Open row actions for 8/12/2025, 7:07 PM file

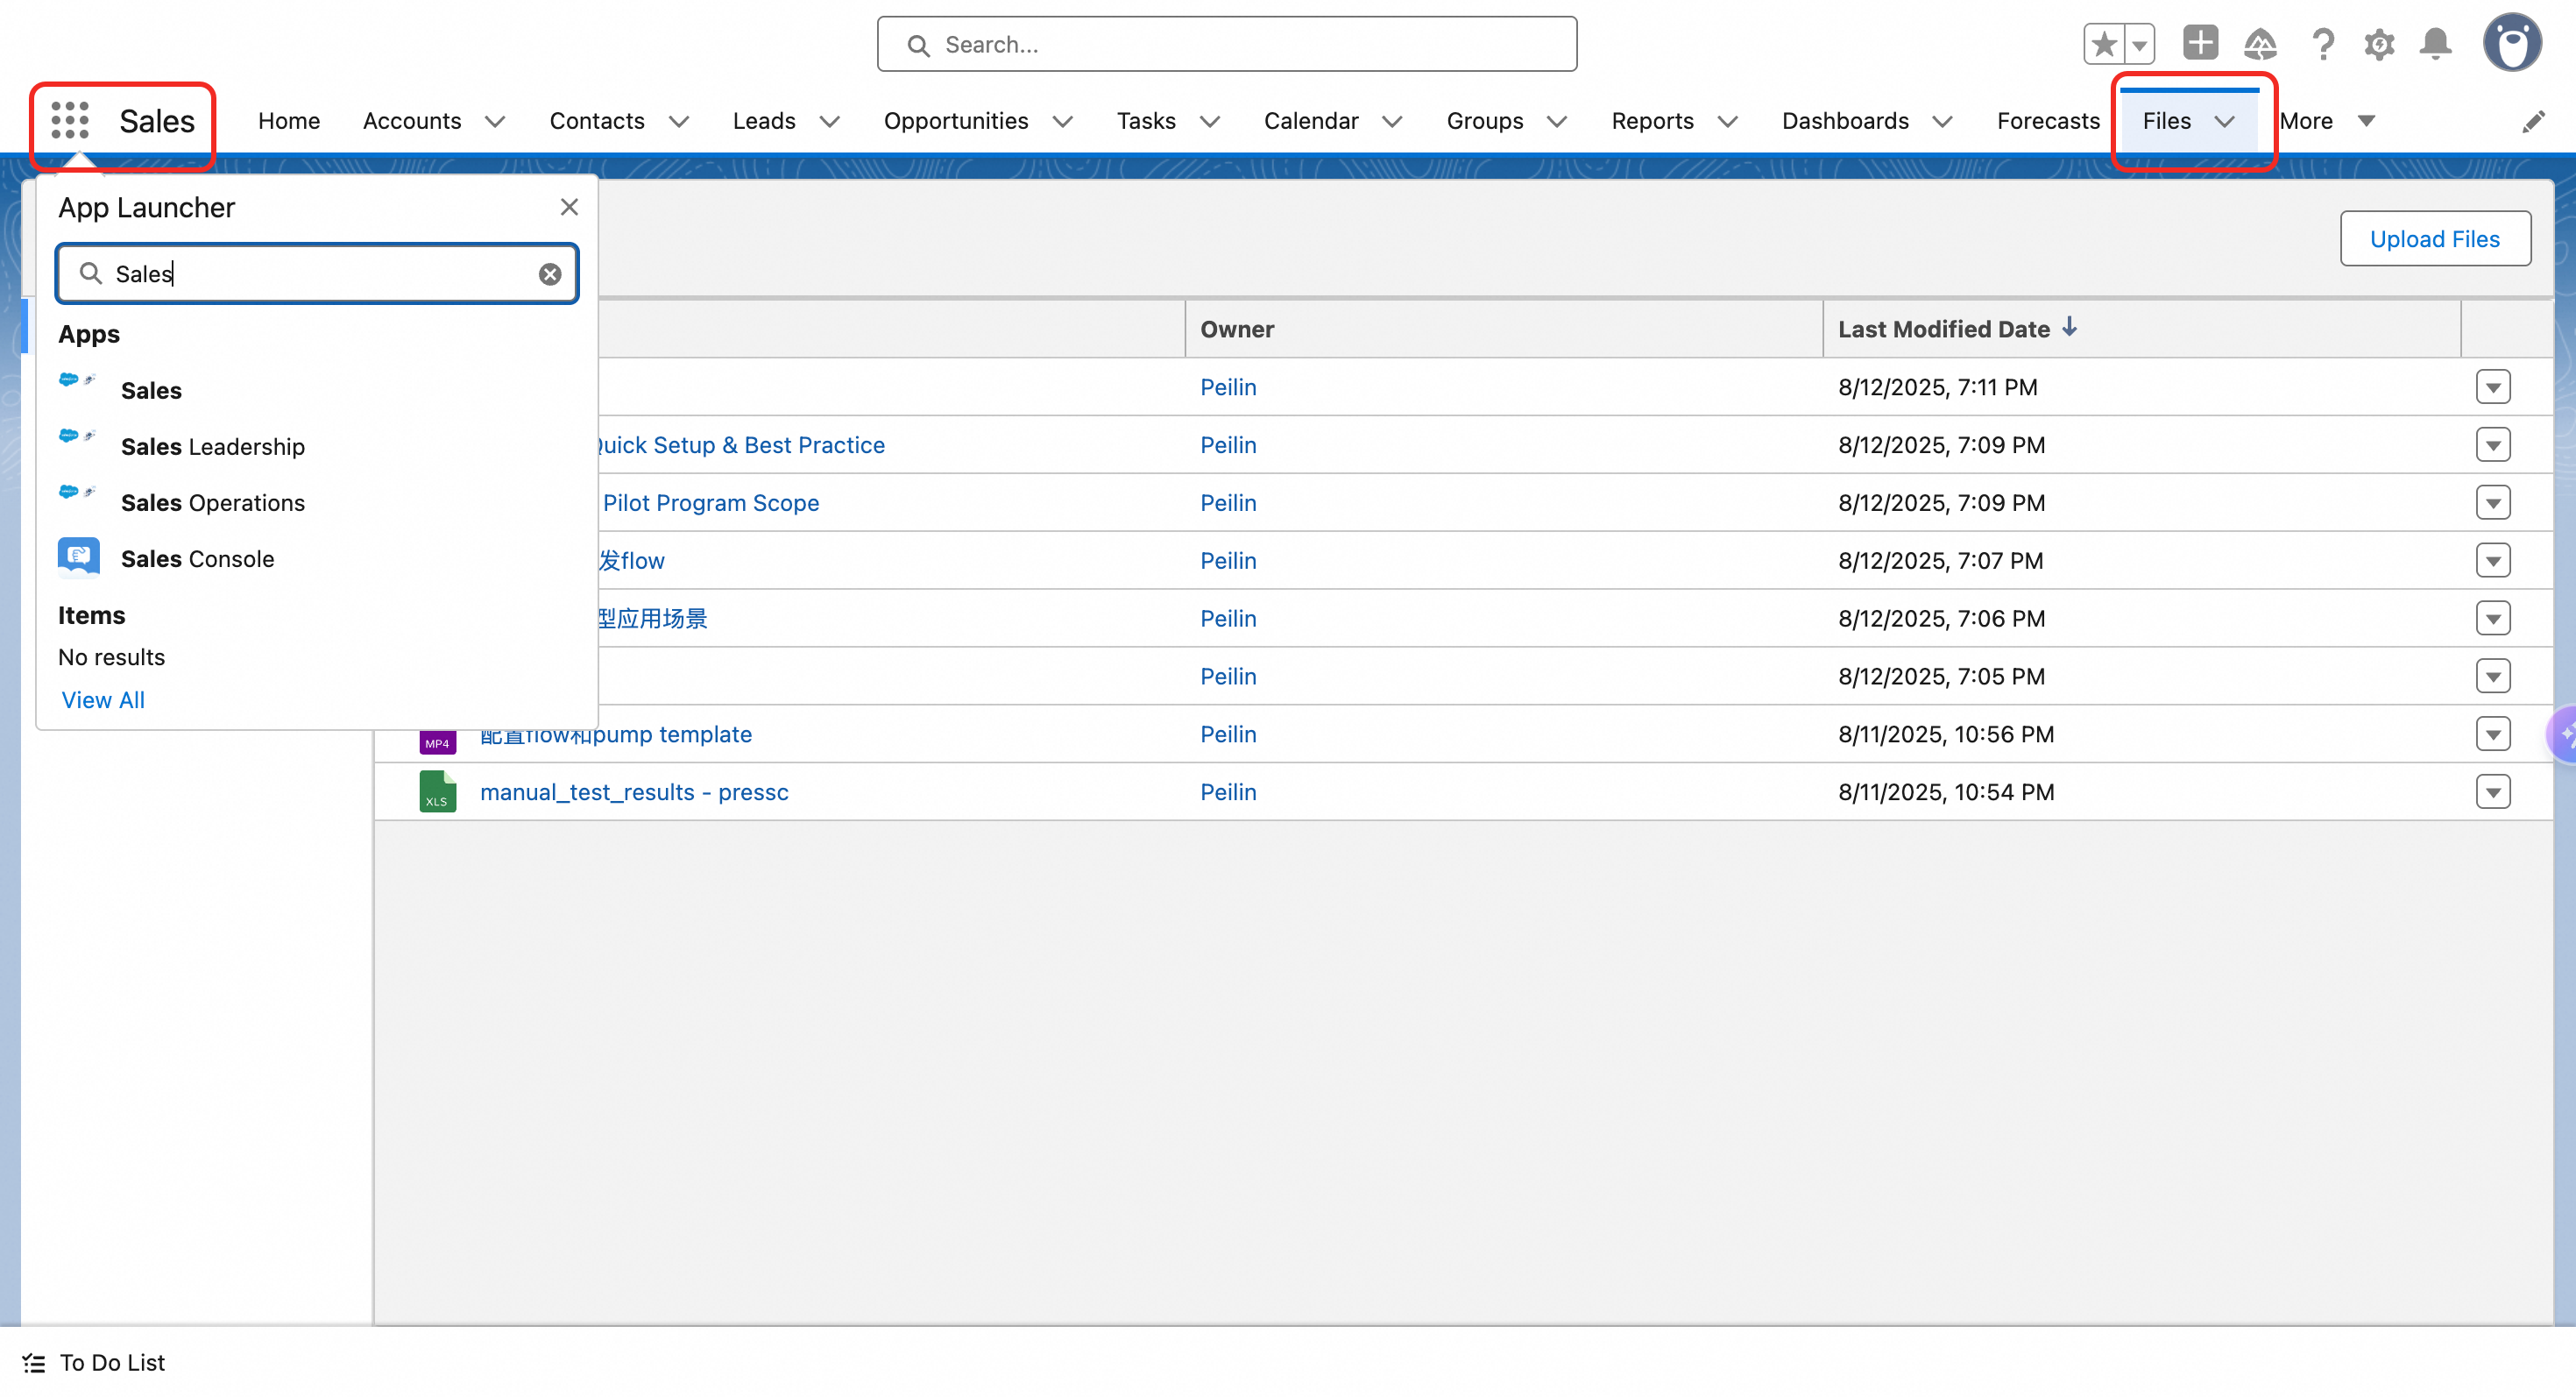tap(2493, 561)
